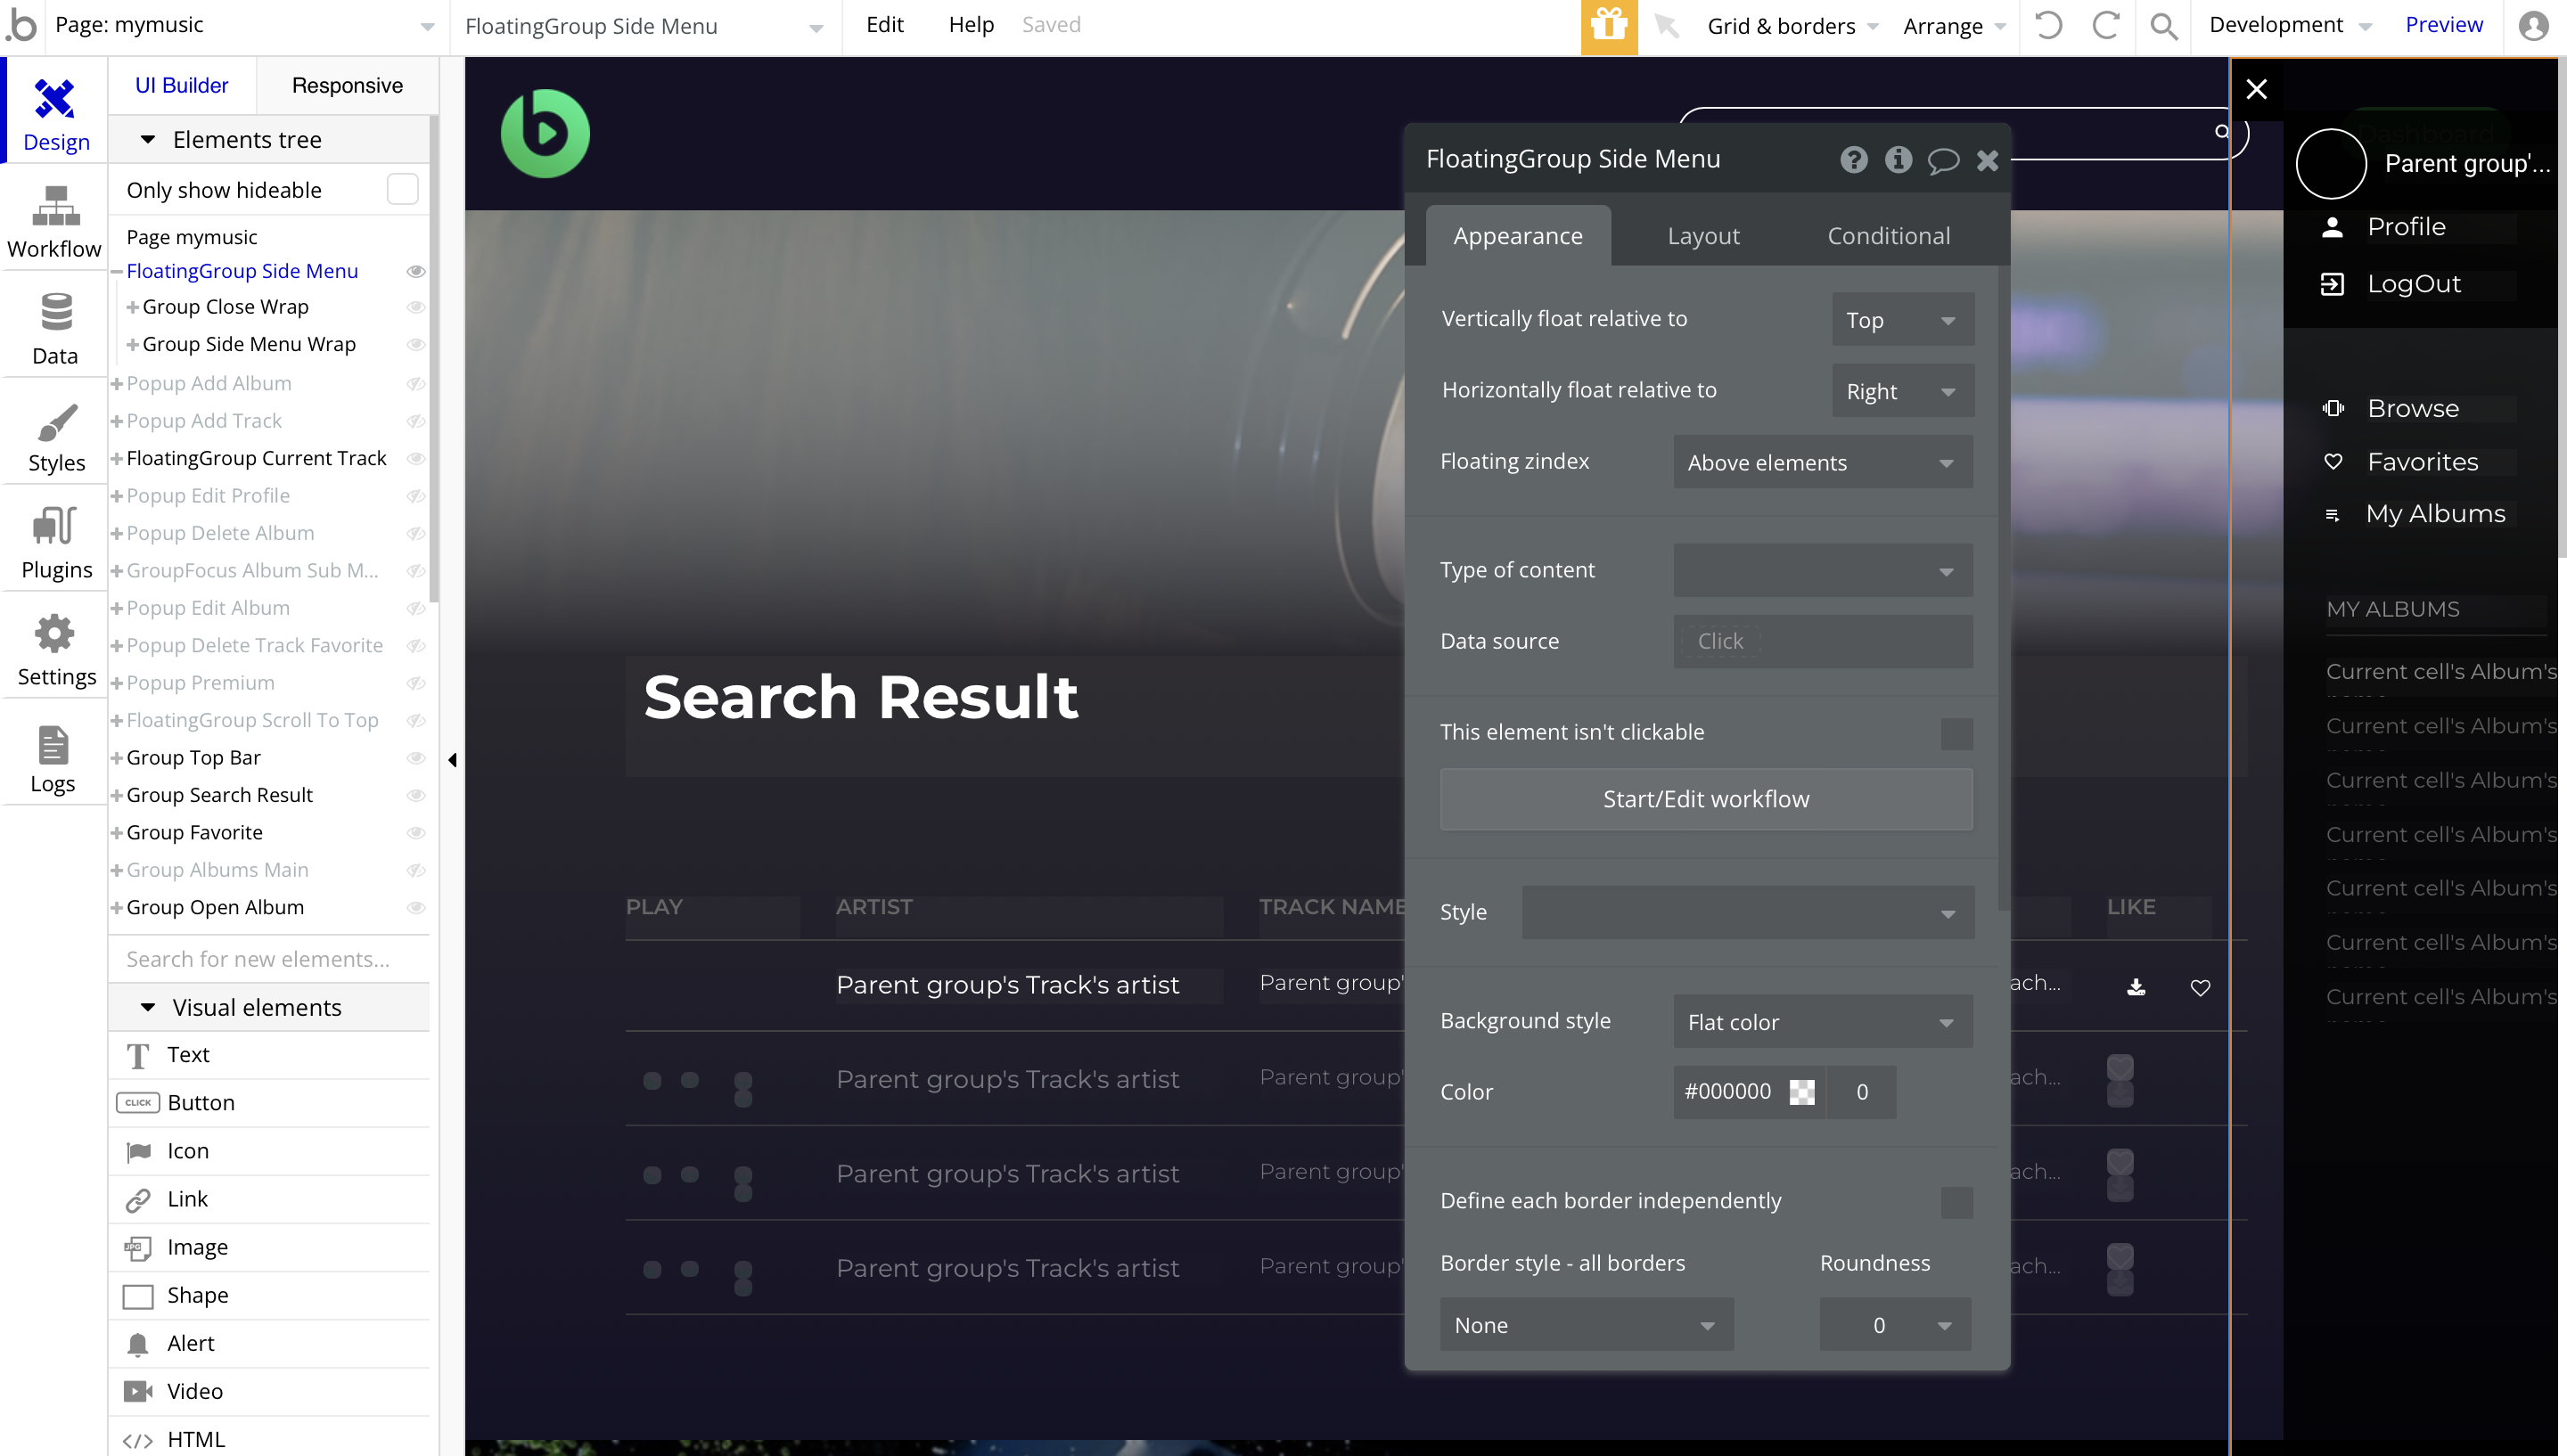Open the search magnifier in top bar
Viewport: 2567px width, 1456px height.
2163,26
